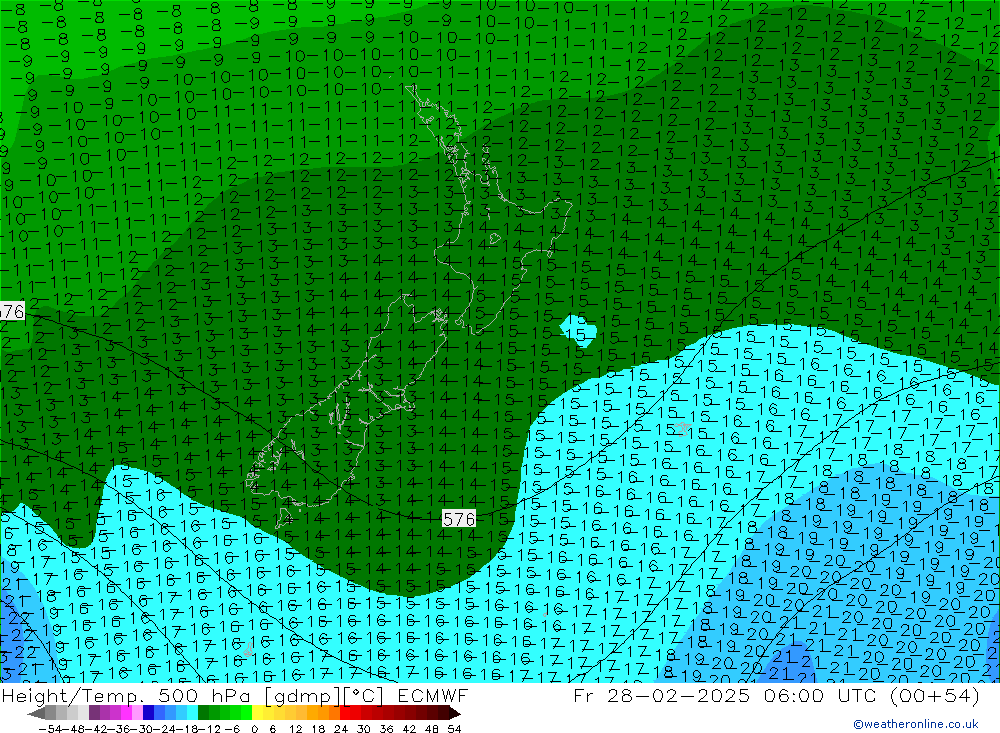Click the forecast date 'Fr 28-02-2025 06:00 UTC'
1000x733 pixels.
pos(727,695)
